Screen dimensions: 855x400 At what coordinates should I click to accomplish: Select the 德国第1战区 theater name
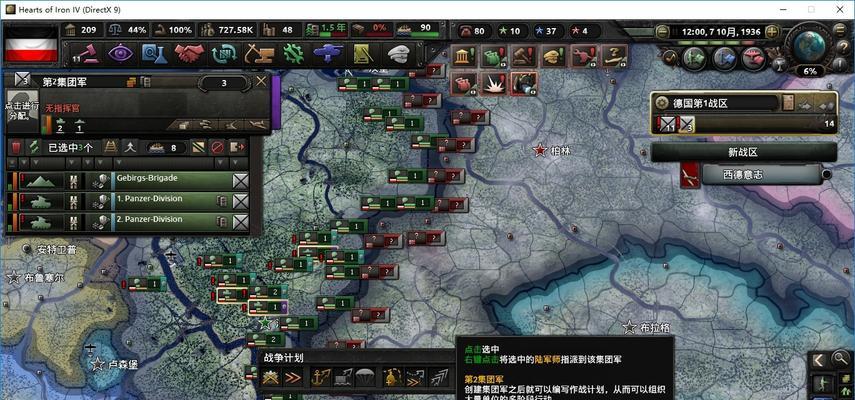[700, 102]
